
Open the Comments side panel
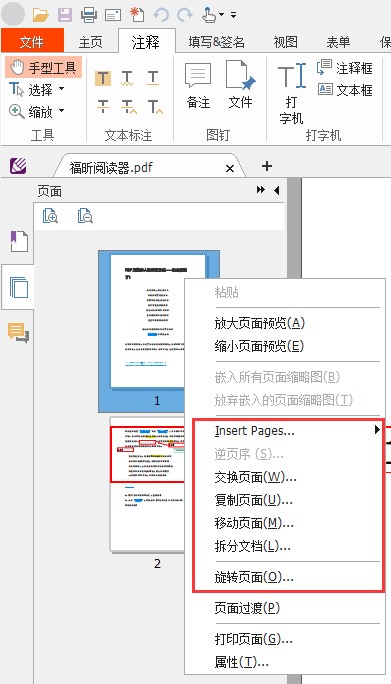point(18,332)
